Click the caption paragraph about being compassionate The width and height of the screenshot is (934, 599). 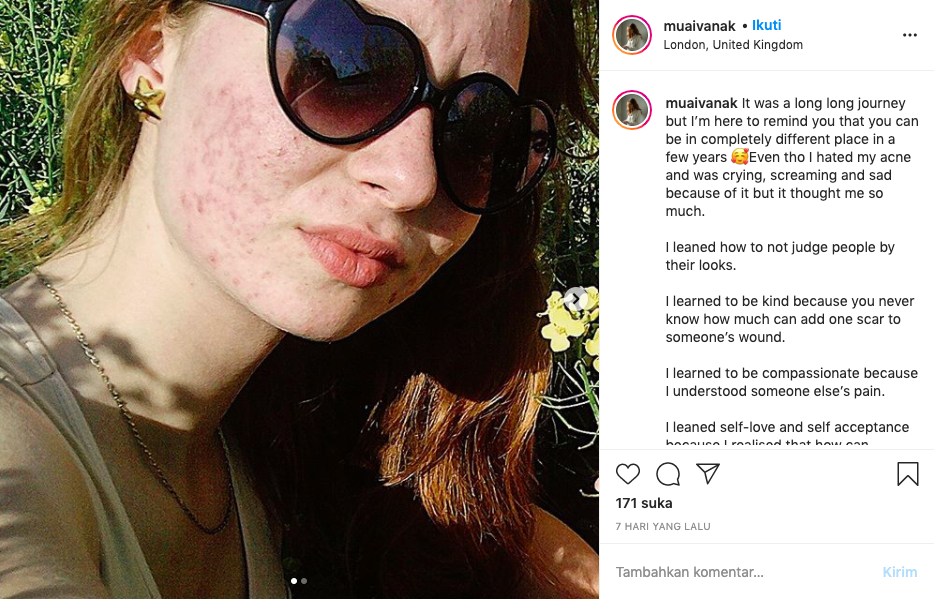click(791, 382)
